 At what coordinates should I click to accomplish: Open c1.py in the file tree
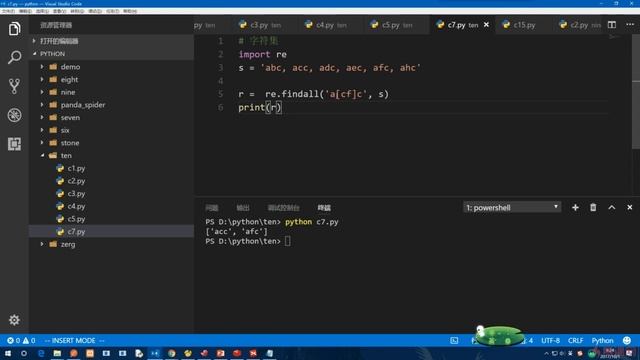(111, 168)
